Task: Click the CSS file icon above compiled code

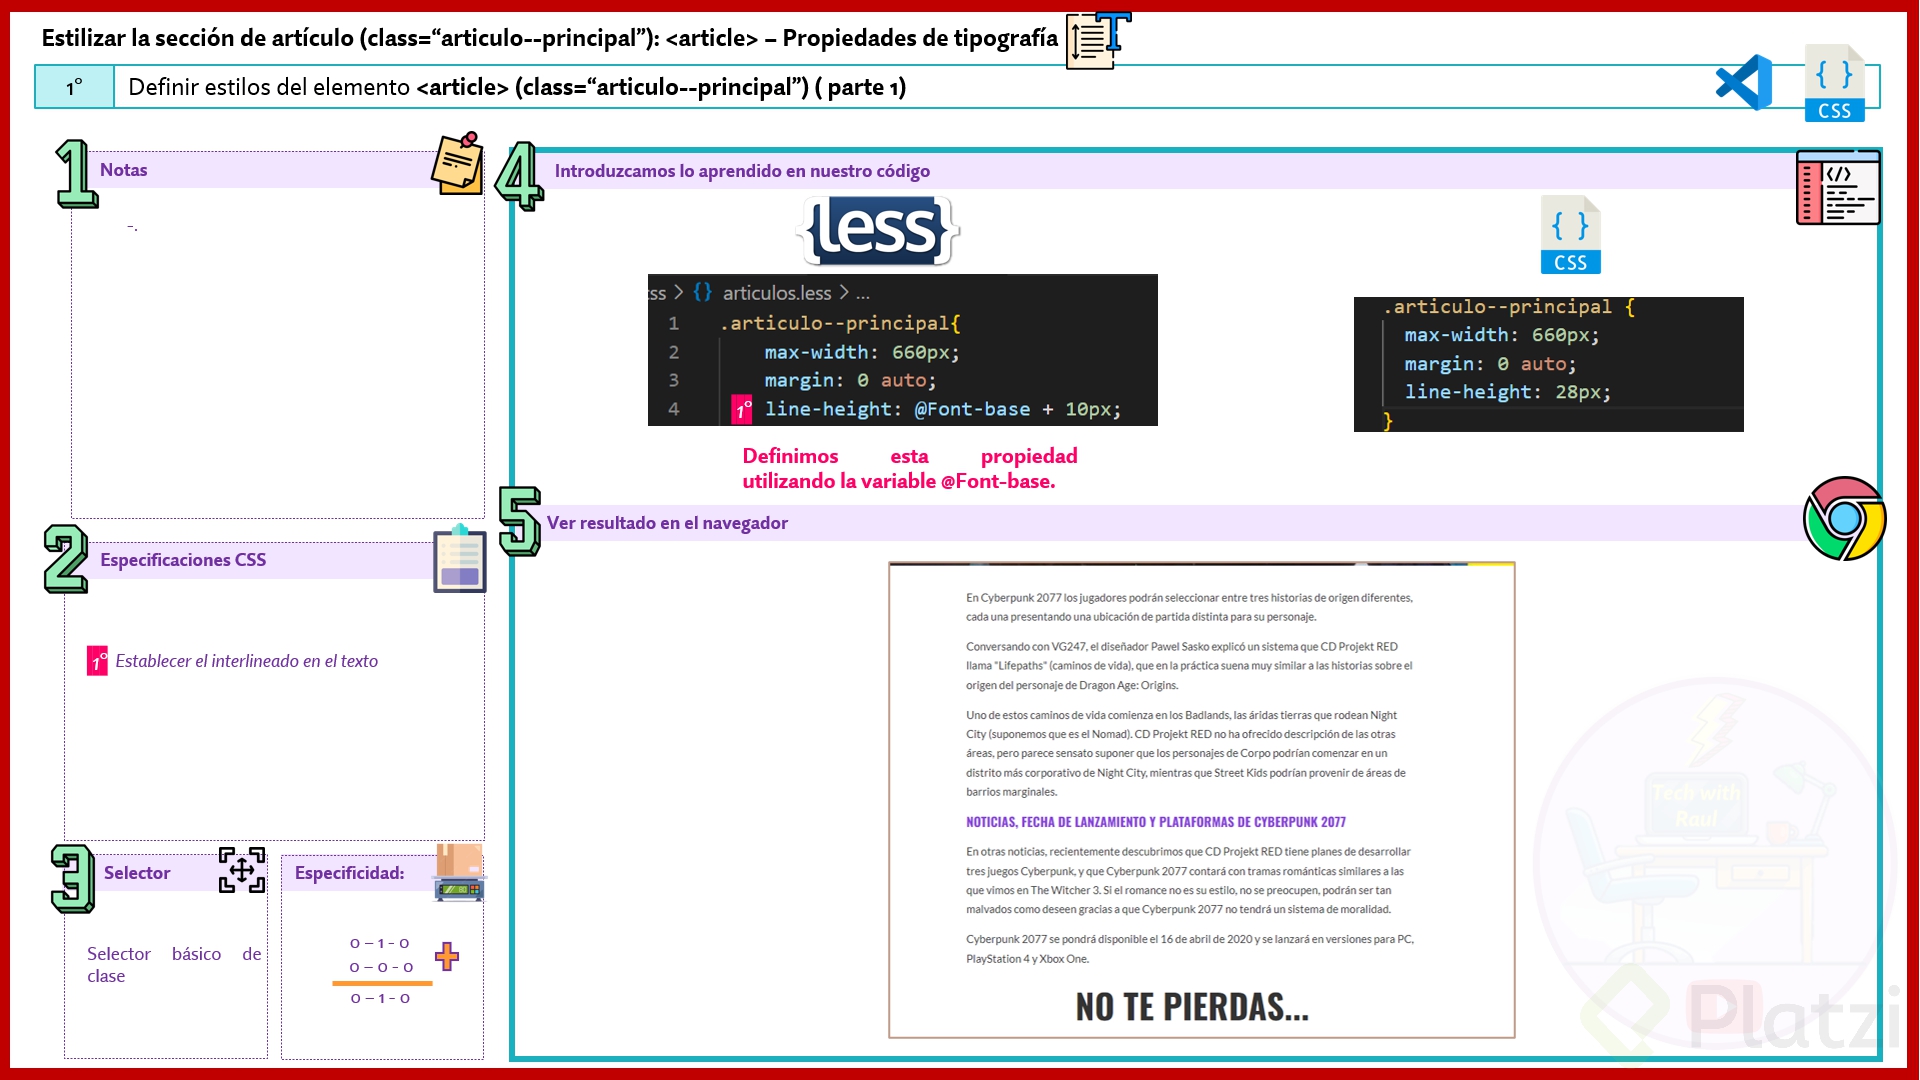Action: tap(1570, 235)
